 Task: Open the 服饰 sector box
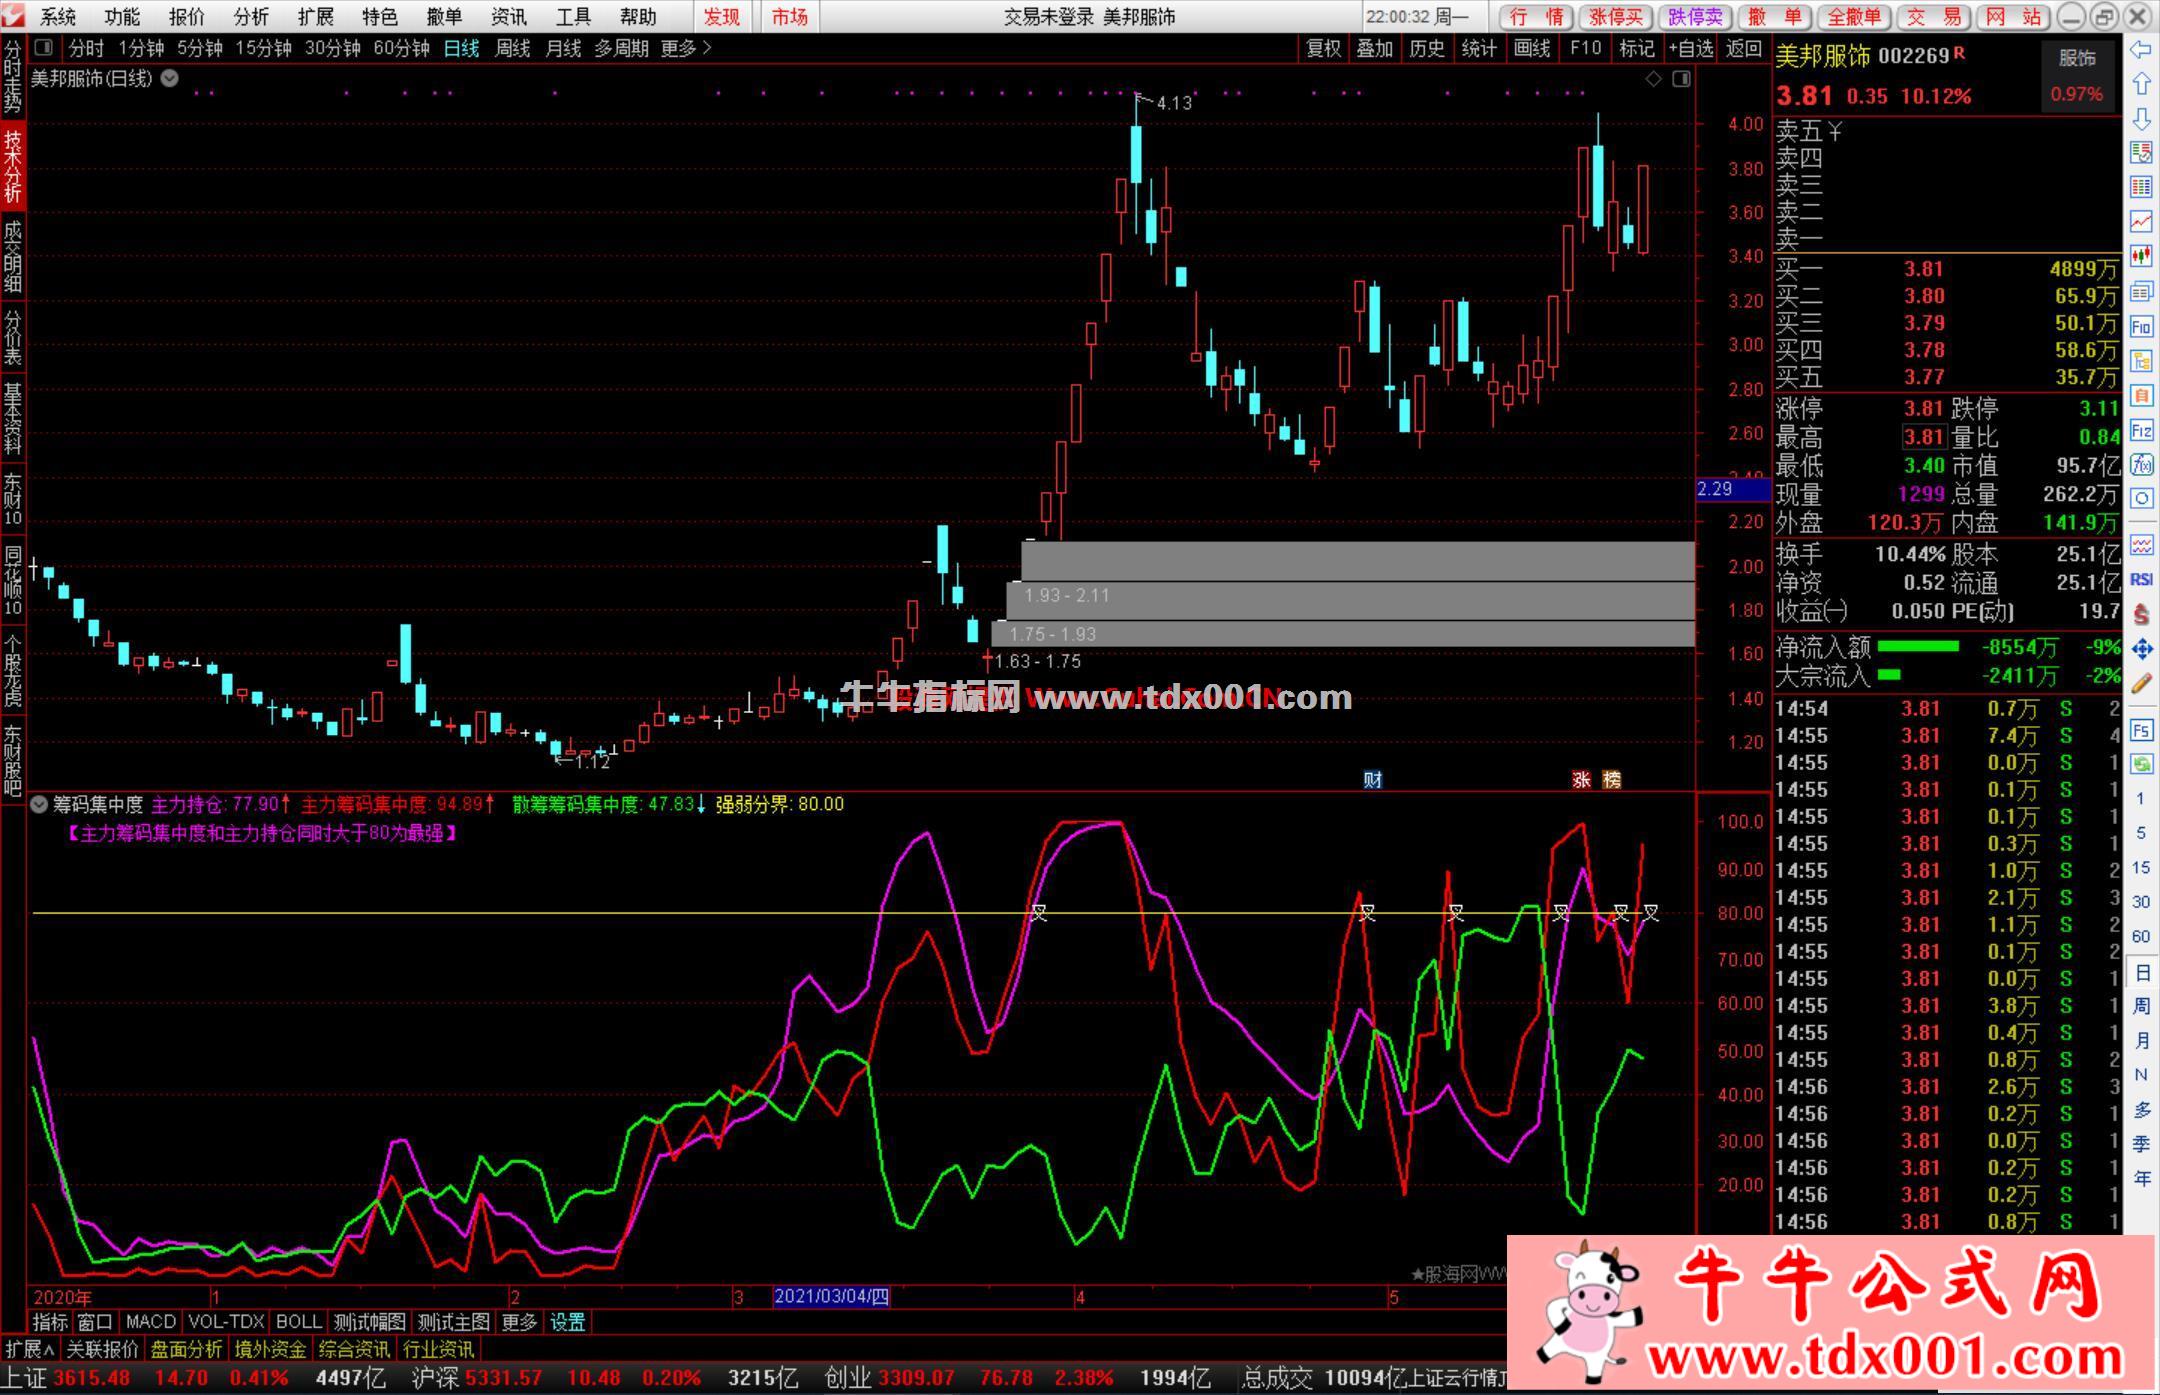tap(2077, 74)
